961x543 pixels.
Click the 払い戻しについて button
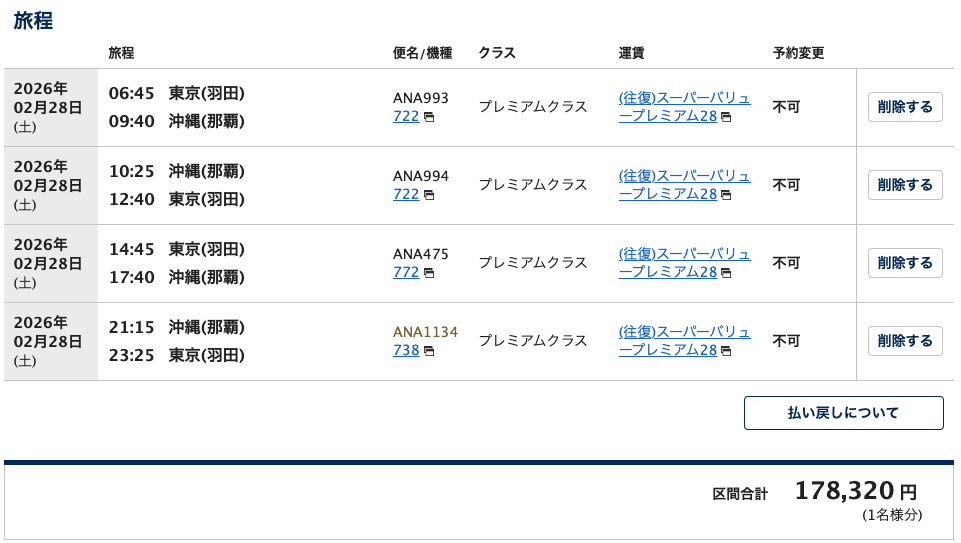pyautogui.click(x=843, y=413)
